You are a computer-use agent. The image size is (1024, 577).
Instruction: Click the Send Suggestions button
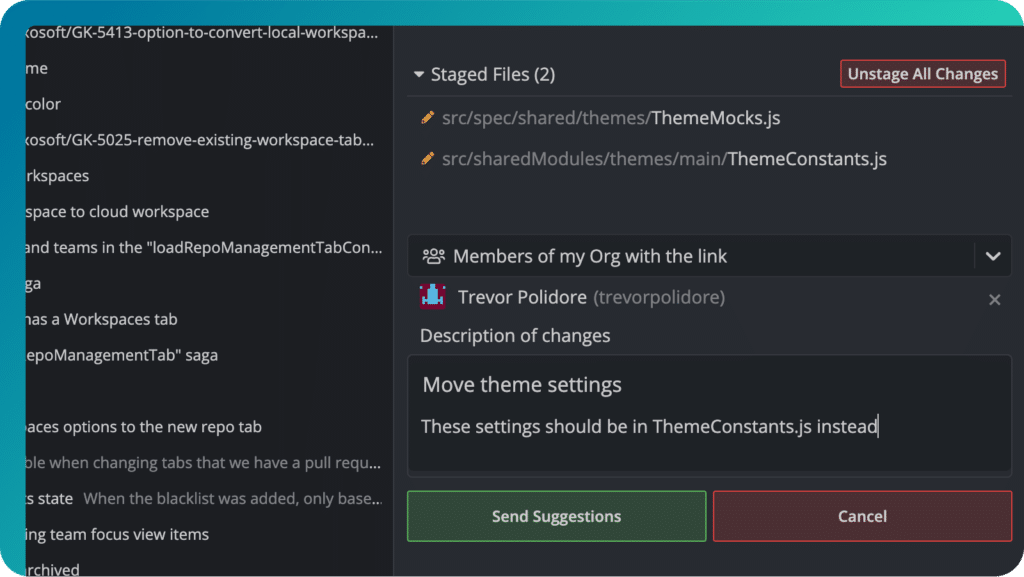(556, 516)
